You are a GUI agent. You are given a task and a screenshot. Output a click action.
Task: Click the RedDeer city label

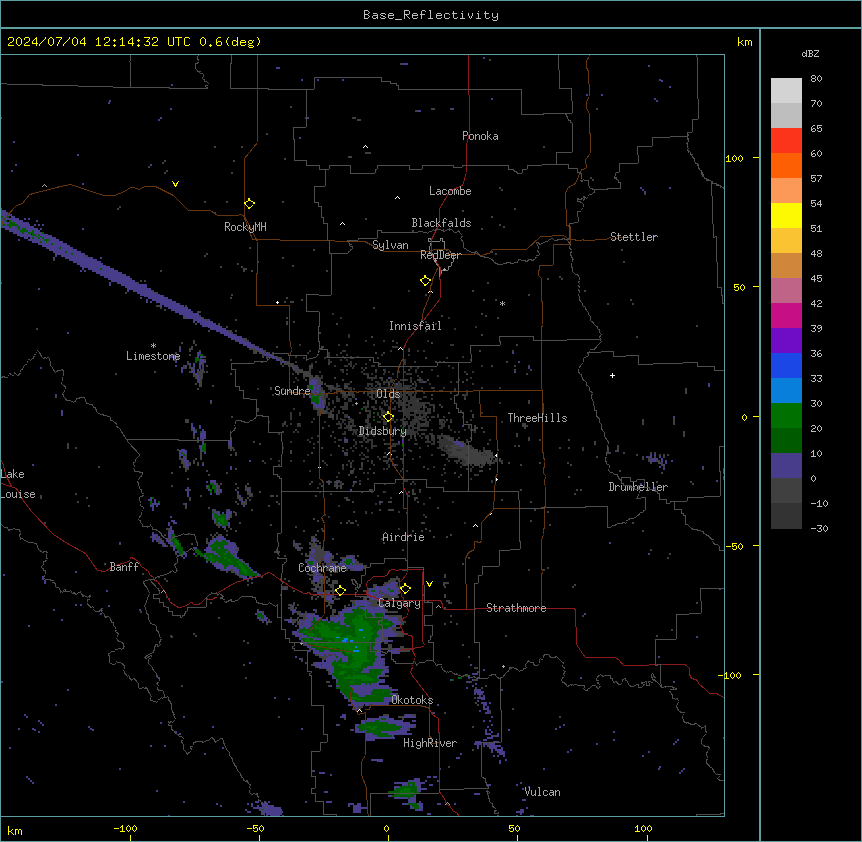point(440,255)
